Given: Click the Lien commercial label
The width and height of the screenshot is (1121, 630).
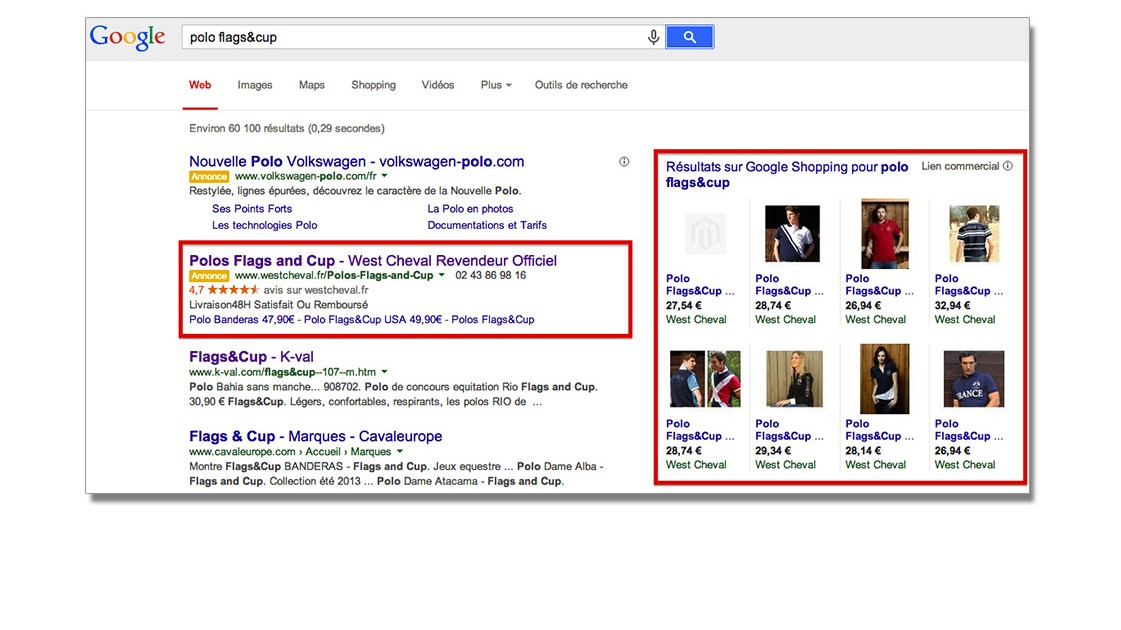Looking at the screenshot, I should coord(960,166).
